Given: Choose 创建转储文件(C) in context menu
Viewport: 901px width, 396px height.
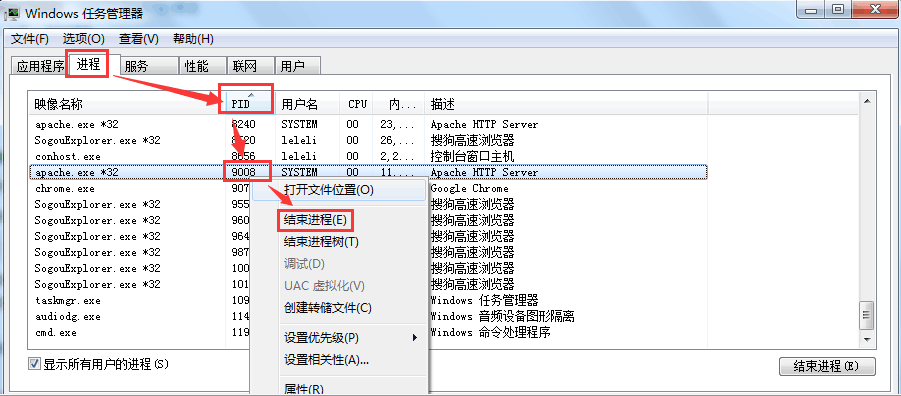Looking at the screenshot, I should (x=339, y=307).
